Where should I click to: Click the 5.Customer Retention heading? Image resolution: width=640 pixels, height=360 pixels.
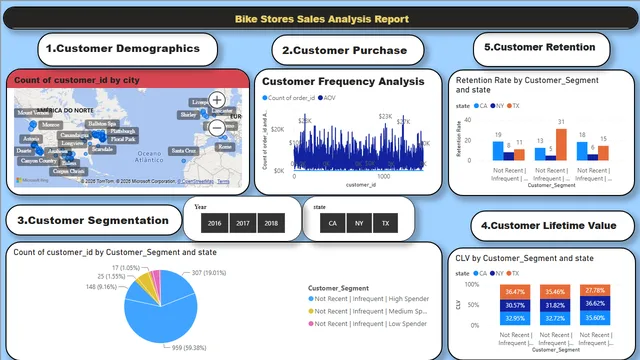(x=540, y=47)
